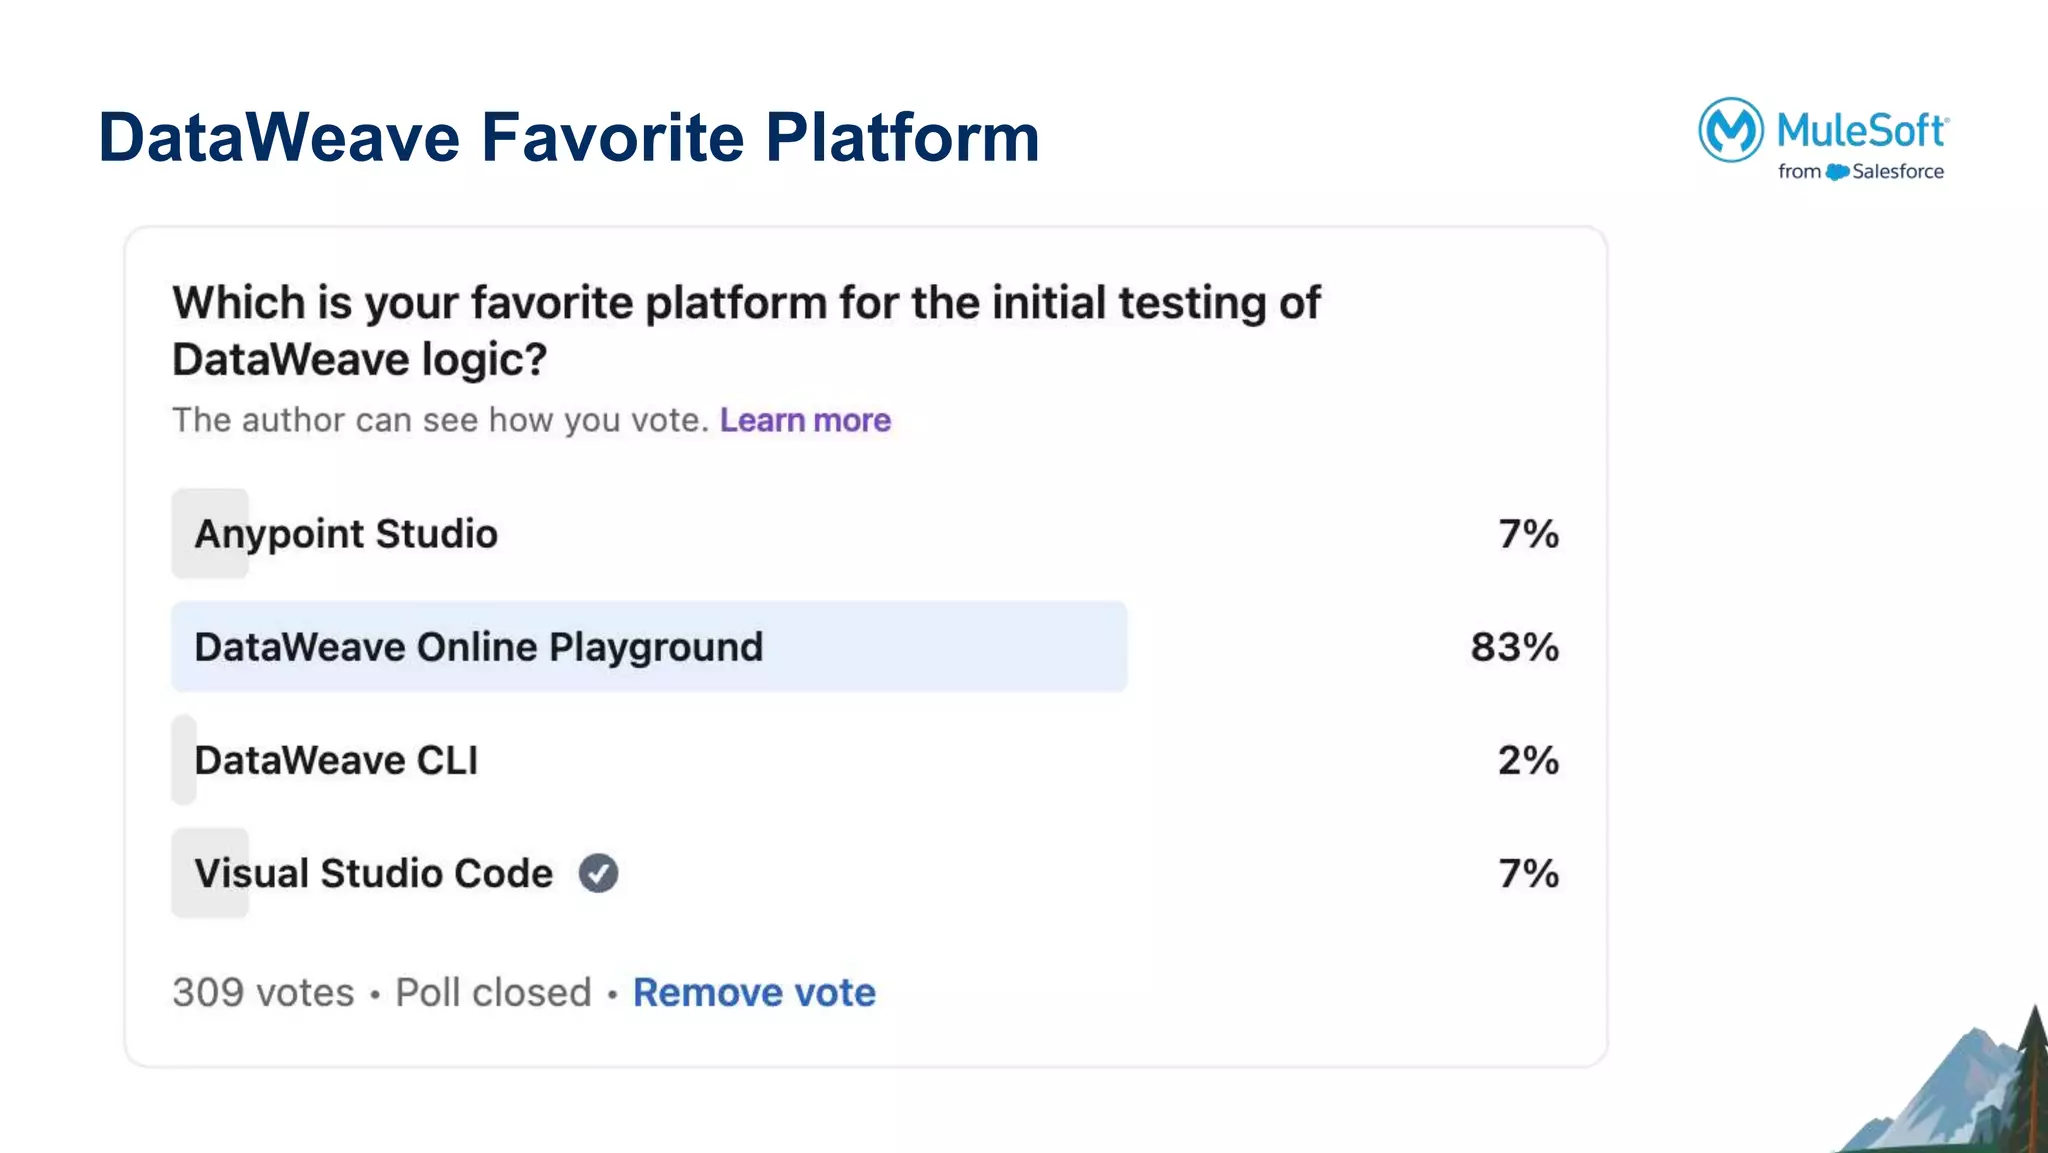Image resolution: width=2048 pixels, height=1153 pixels.
Task: Open the Learn more link
Action: (805, 420)
